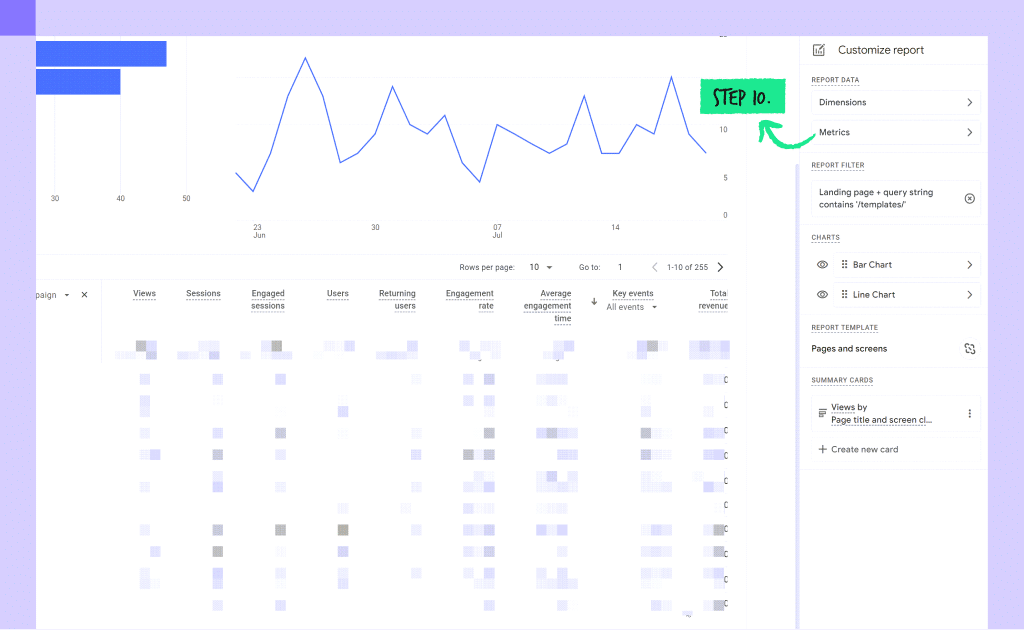1024x630 pixels.
Task: Sort by the Sessions column
Action: tap(203, 294)
